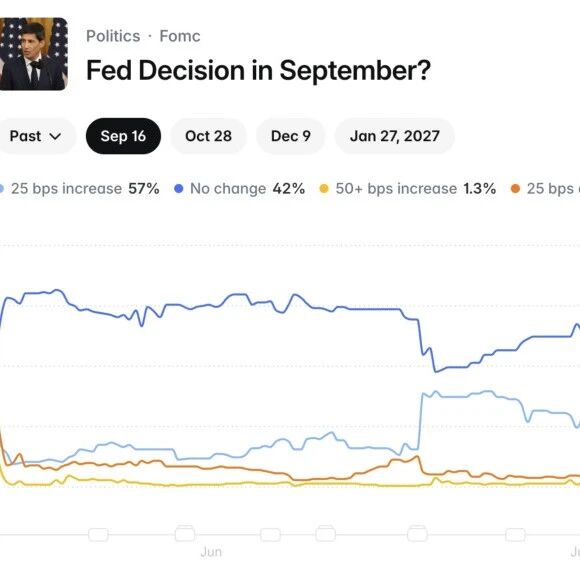Image resolution: width=580 pixels, height=580 pixels.
Task: Click the chevron arrow beside Past
Action: 55,136
